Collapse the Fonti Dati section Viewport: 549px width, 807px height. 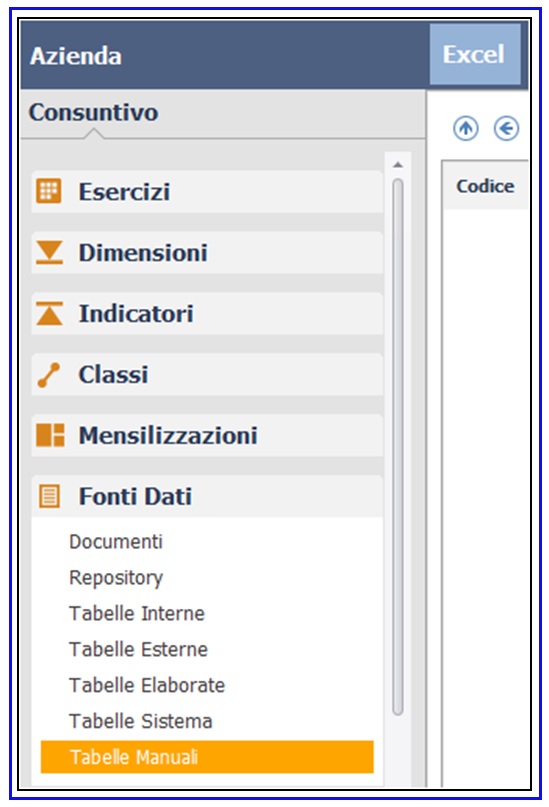pos(207,496)
